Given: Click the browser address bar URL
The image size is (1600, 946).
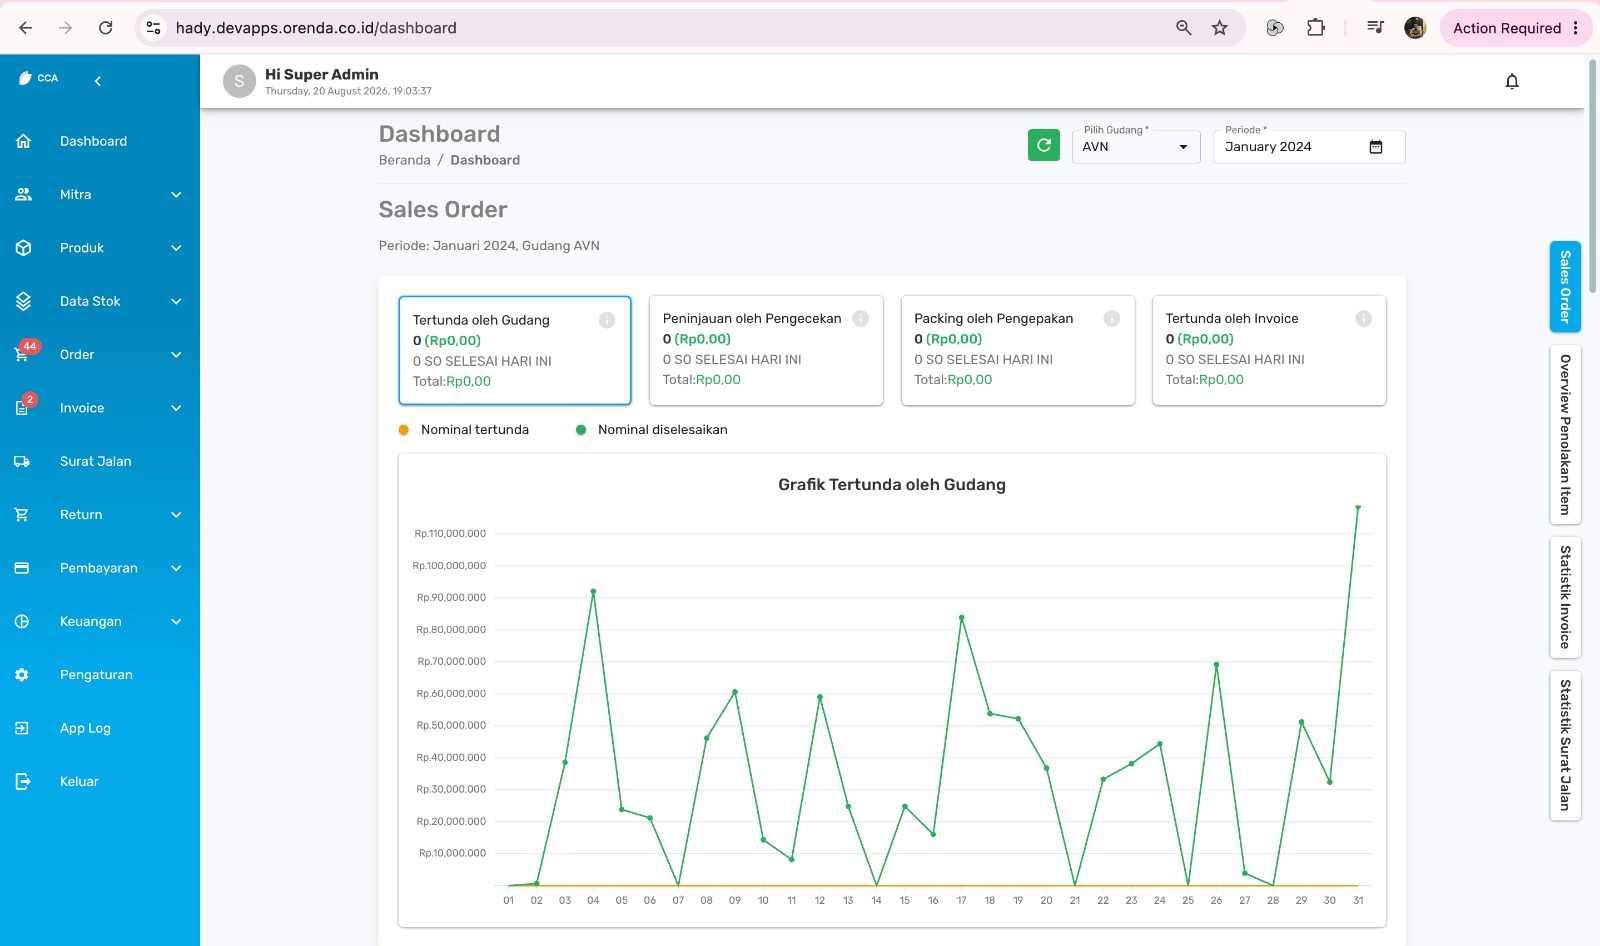Looking at the screenshot, I should click(x=316, y=28).
